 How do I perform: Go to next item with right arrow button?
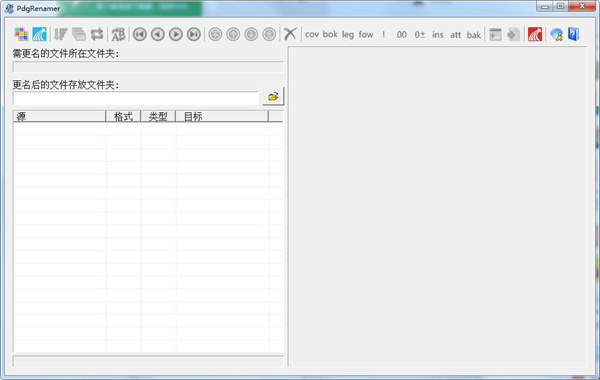[x=176, y=34]
